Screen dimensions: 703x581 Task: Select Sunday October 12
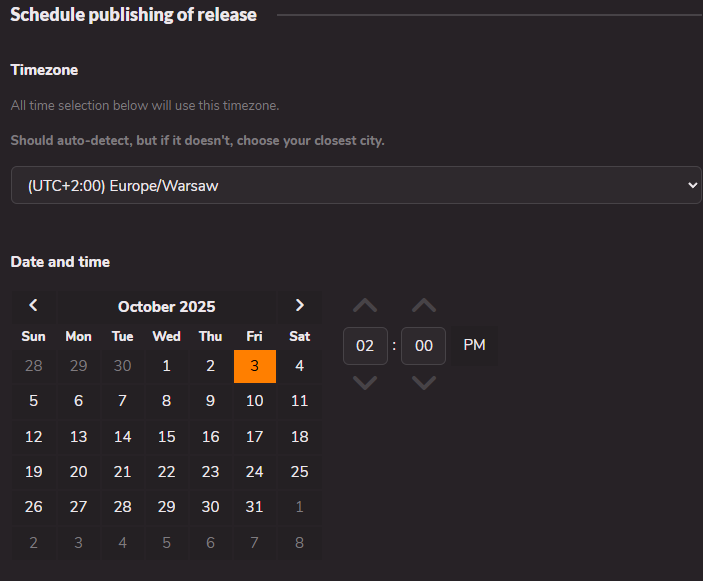click(34, 436)
